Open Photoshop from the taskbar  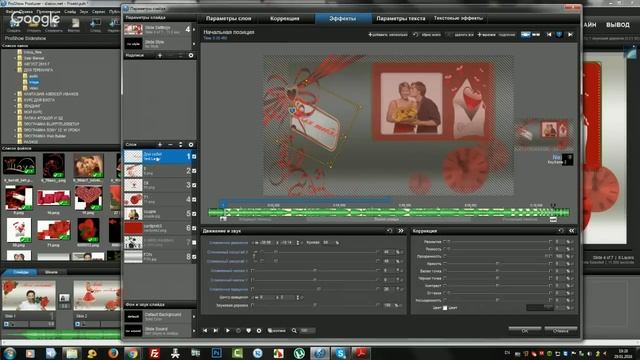pos(217,353)
